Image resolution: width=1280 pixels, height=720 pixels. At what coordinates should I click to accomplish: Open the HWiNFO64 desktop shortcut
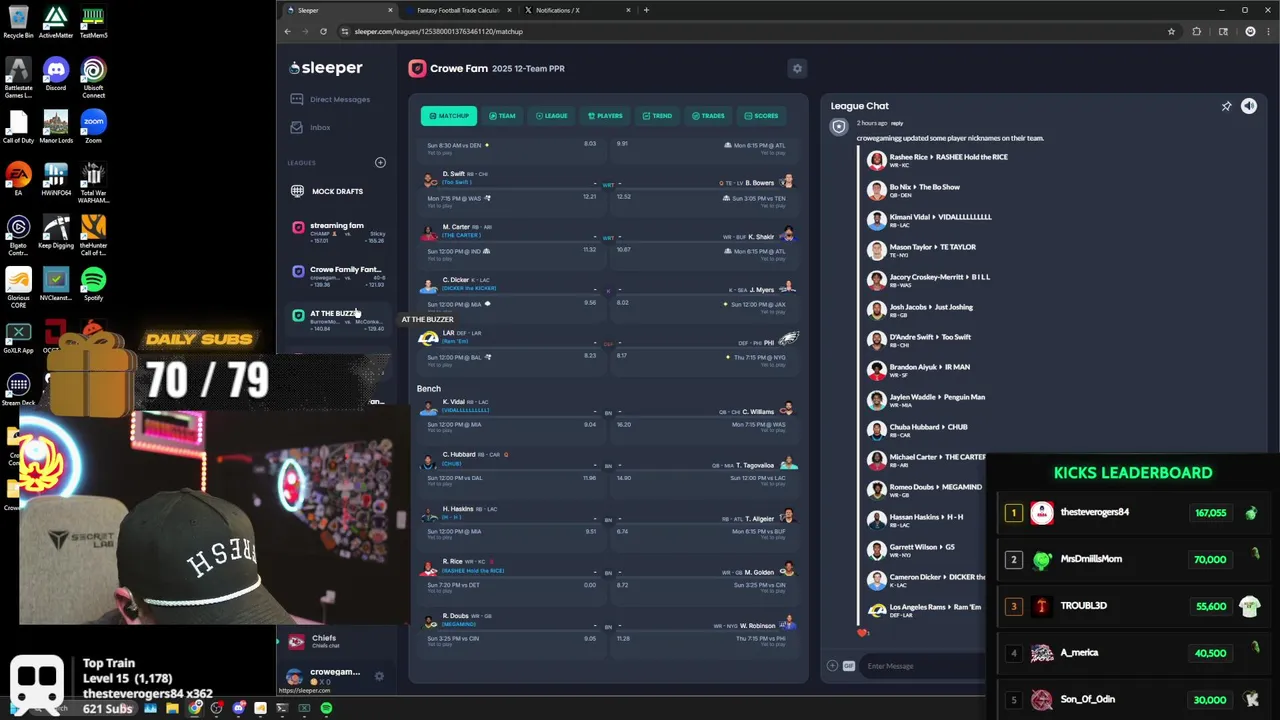tap(56, 180)
